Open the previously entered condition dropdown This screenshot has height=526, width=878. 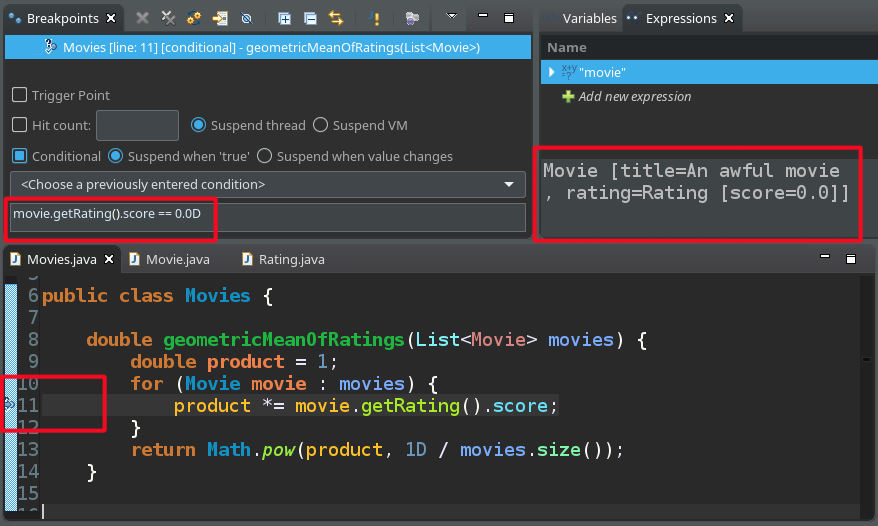(x=268, y=184)
